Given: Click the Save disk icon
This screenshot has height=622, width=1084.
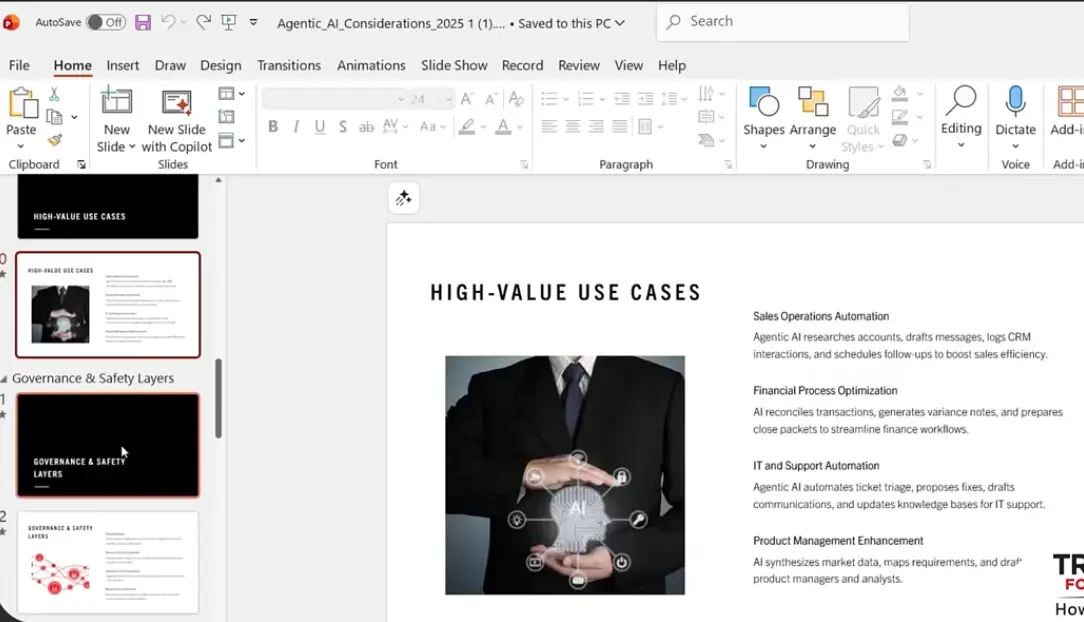Looking at the screenshot, I should coord(143,22).
